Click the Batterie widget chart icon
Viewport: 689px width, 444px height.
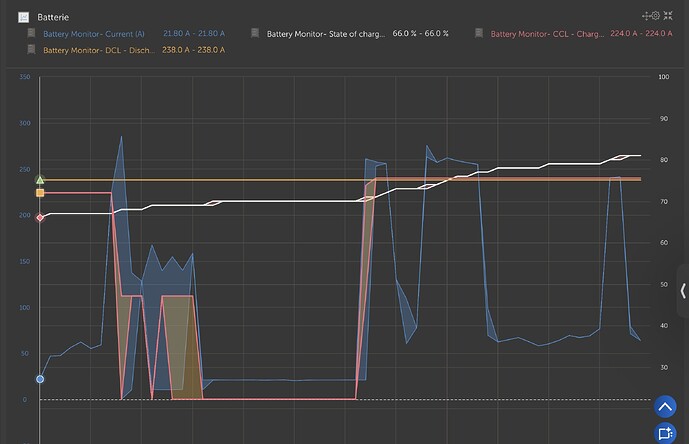(x=23, y=17)
